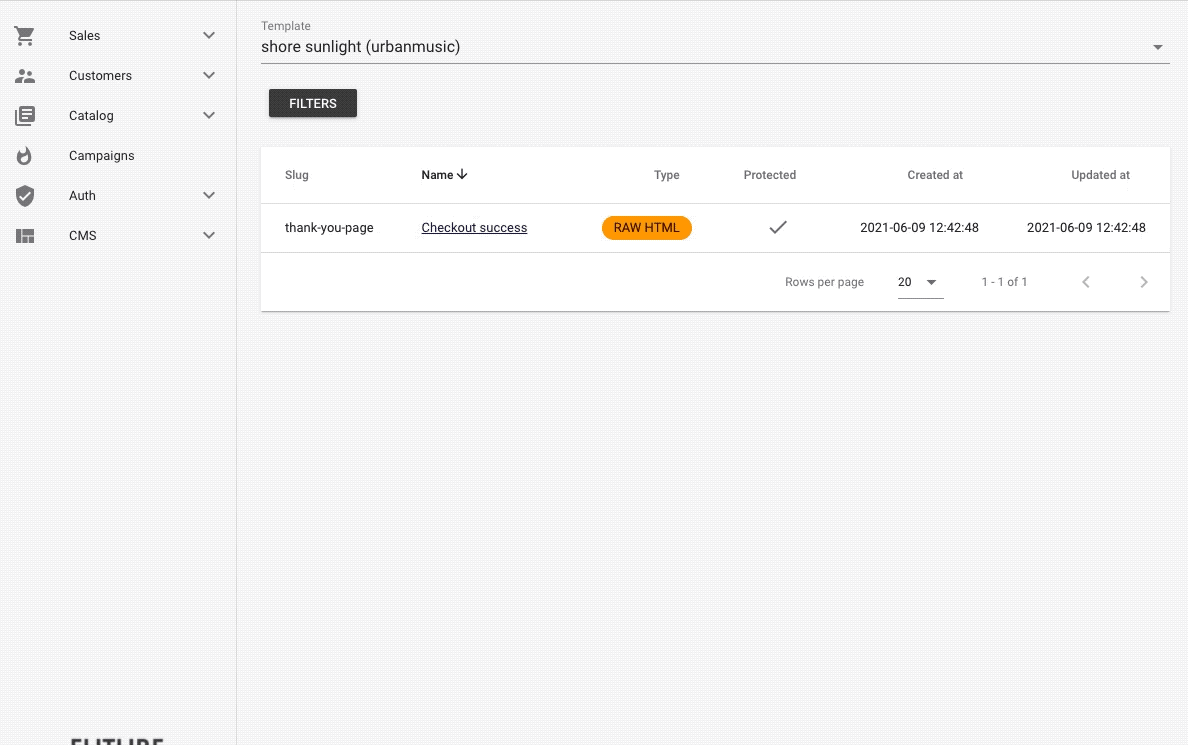Sort by the Created at column header

935,175
